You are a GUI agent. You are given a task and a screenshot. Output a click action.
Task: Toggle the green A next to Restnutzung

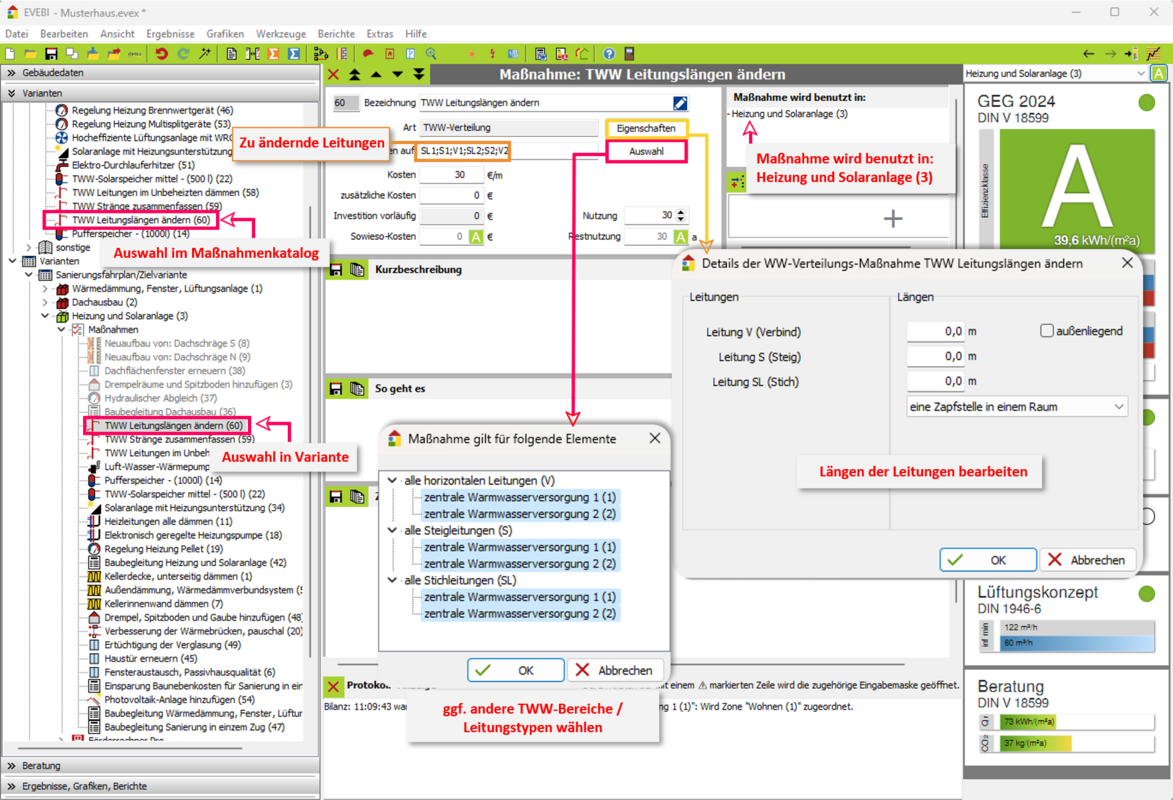pos(680,237)
